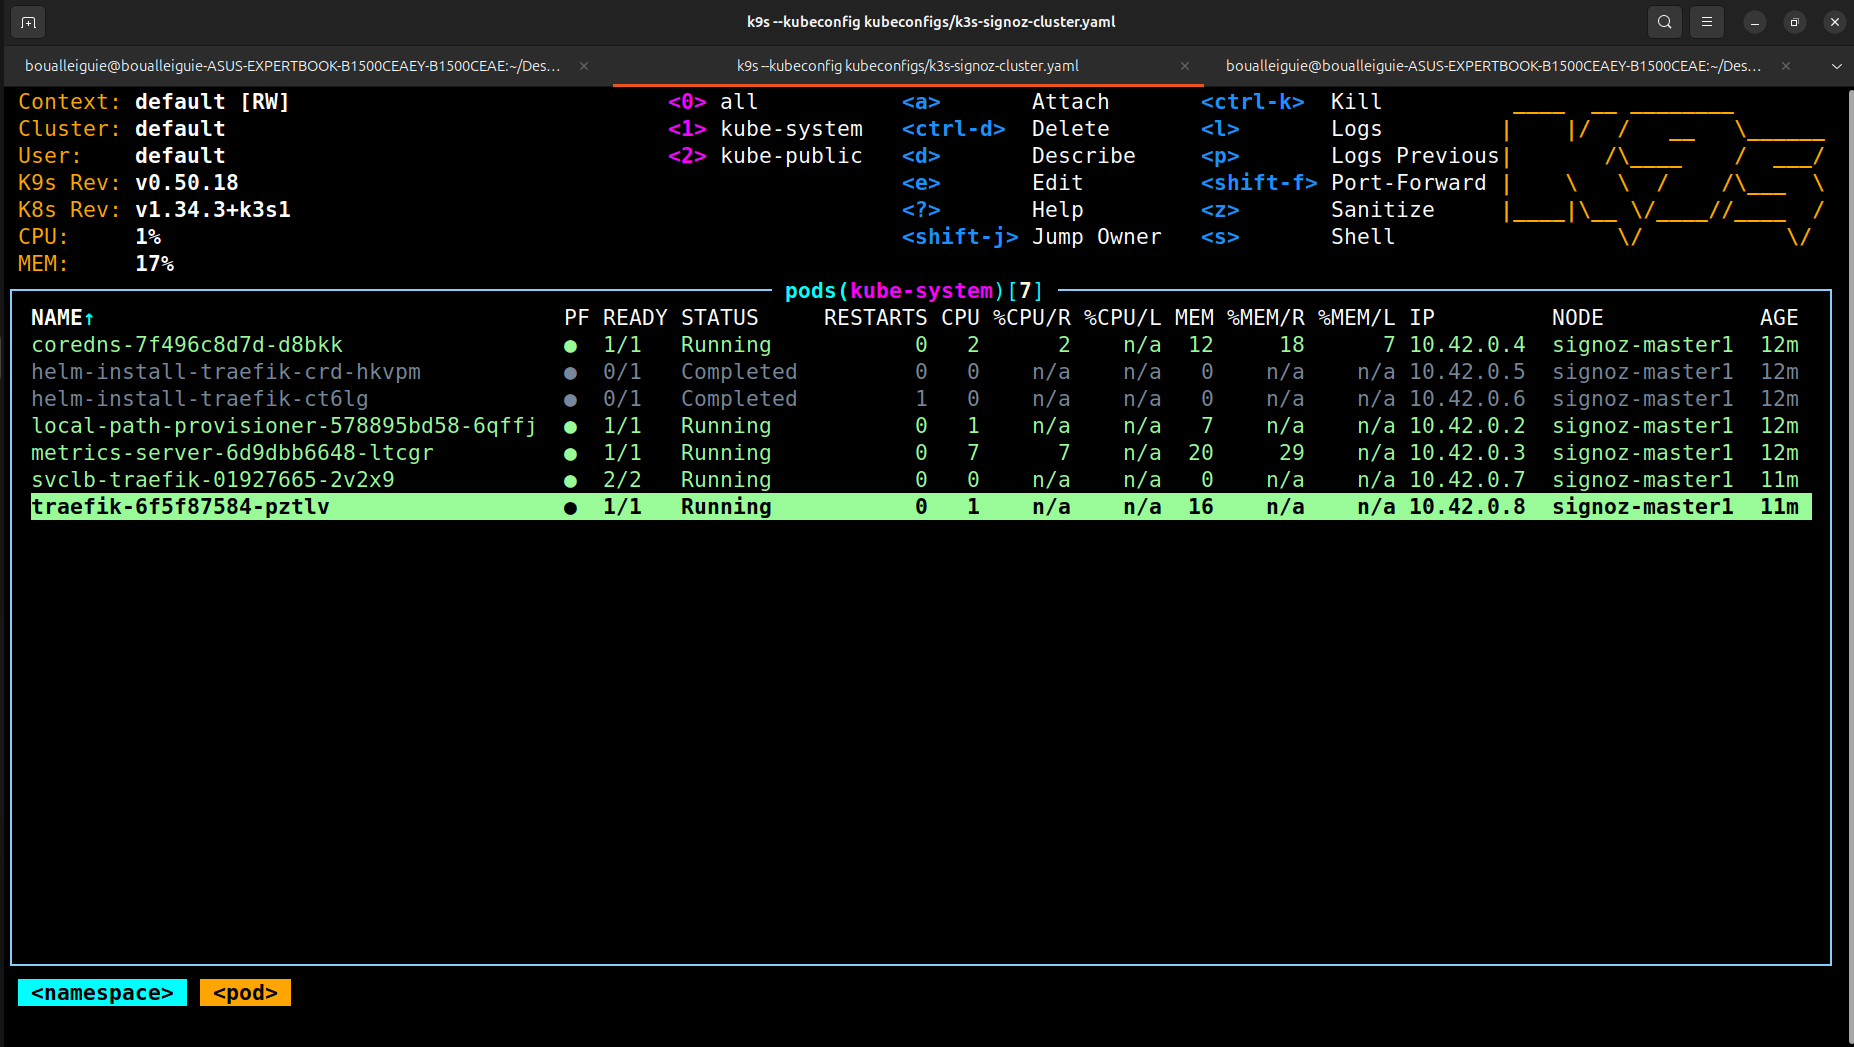This screenshot has height=1047, width=1854.
Task: Click the MEM value 17%
Action: click(x=155, y=264)
